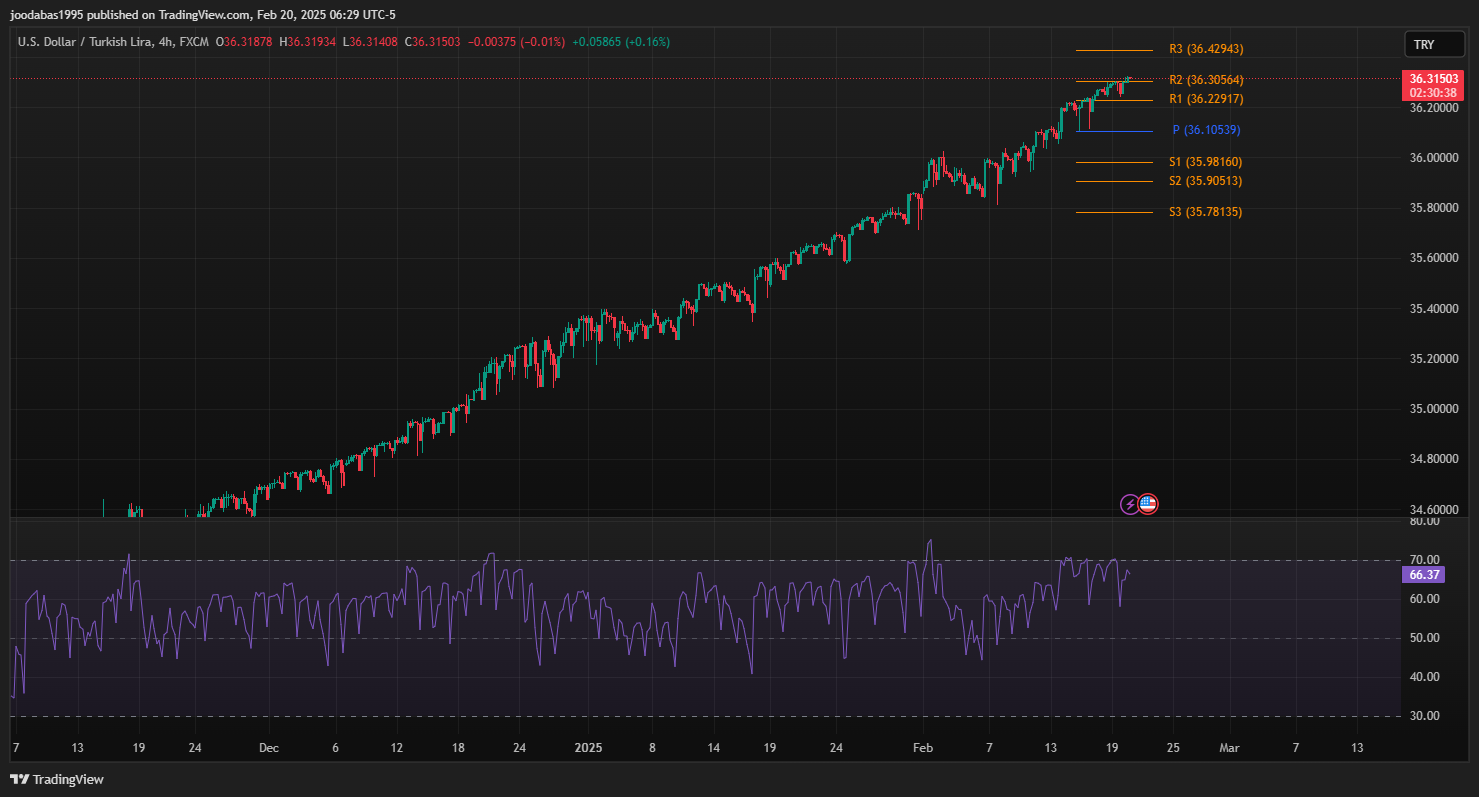Click the joodabas1995 publisher name
1479x797 pixels.
coord(47,15)
